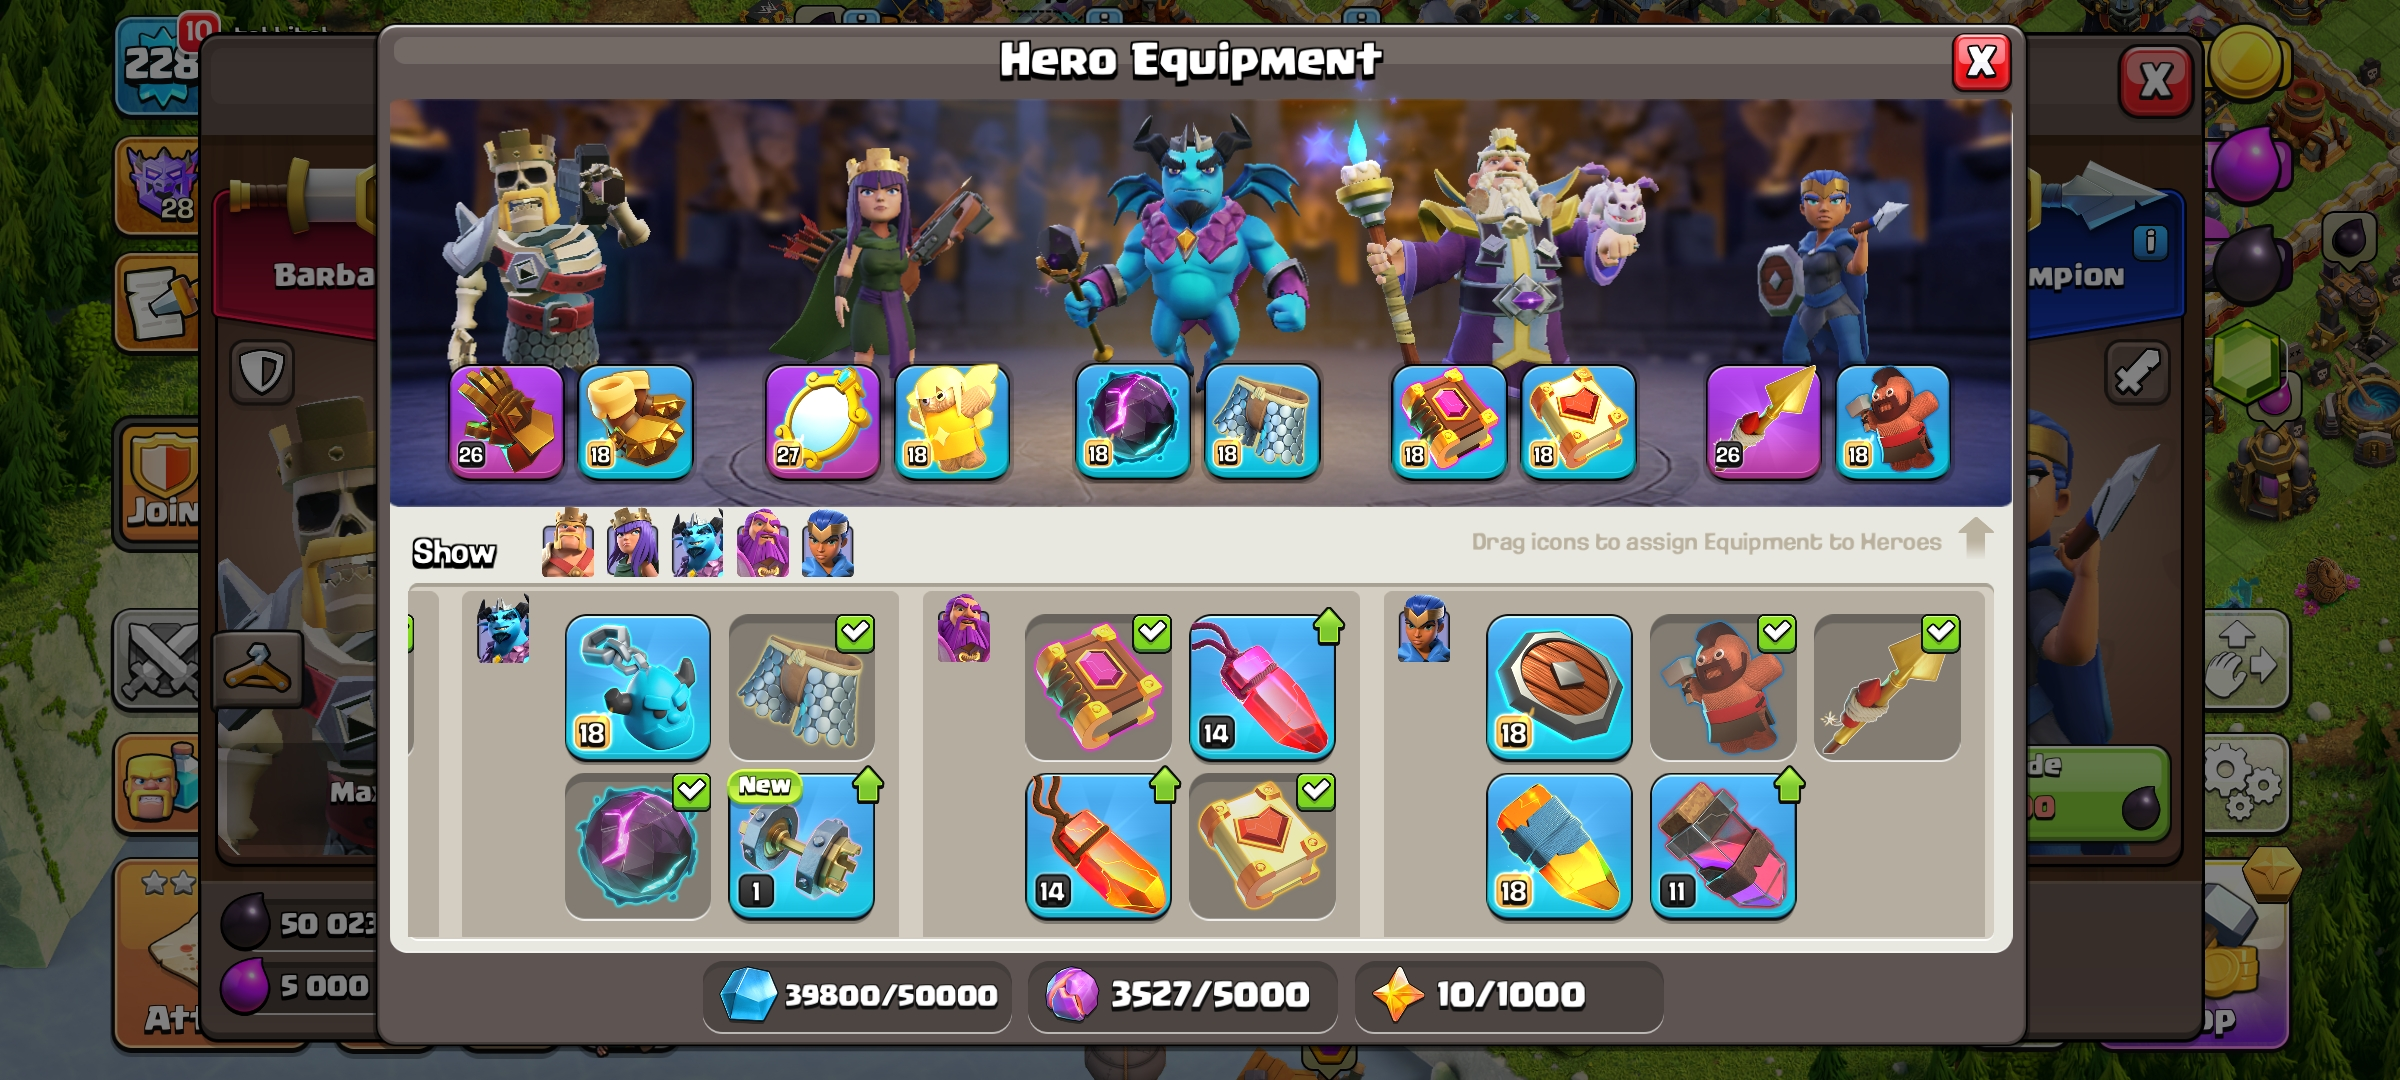Screen dimensions: 2400x1080
Task: Tap the shiny ore counter 39800/50000
Action: point(857,996)
